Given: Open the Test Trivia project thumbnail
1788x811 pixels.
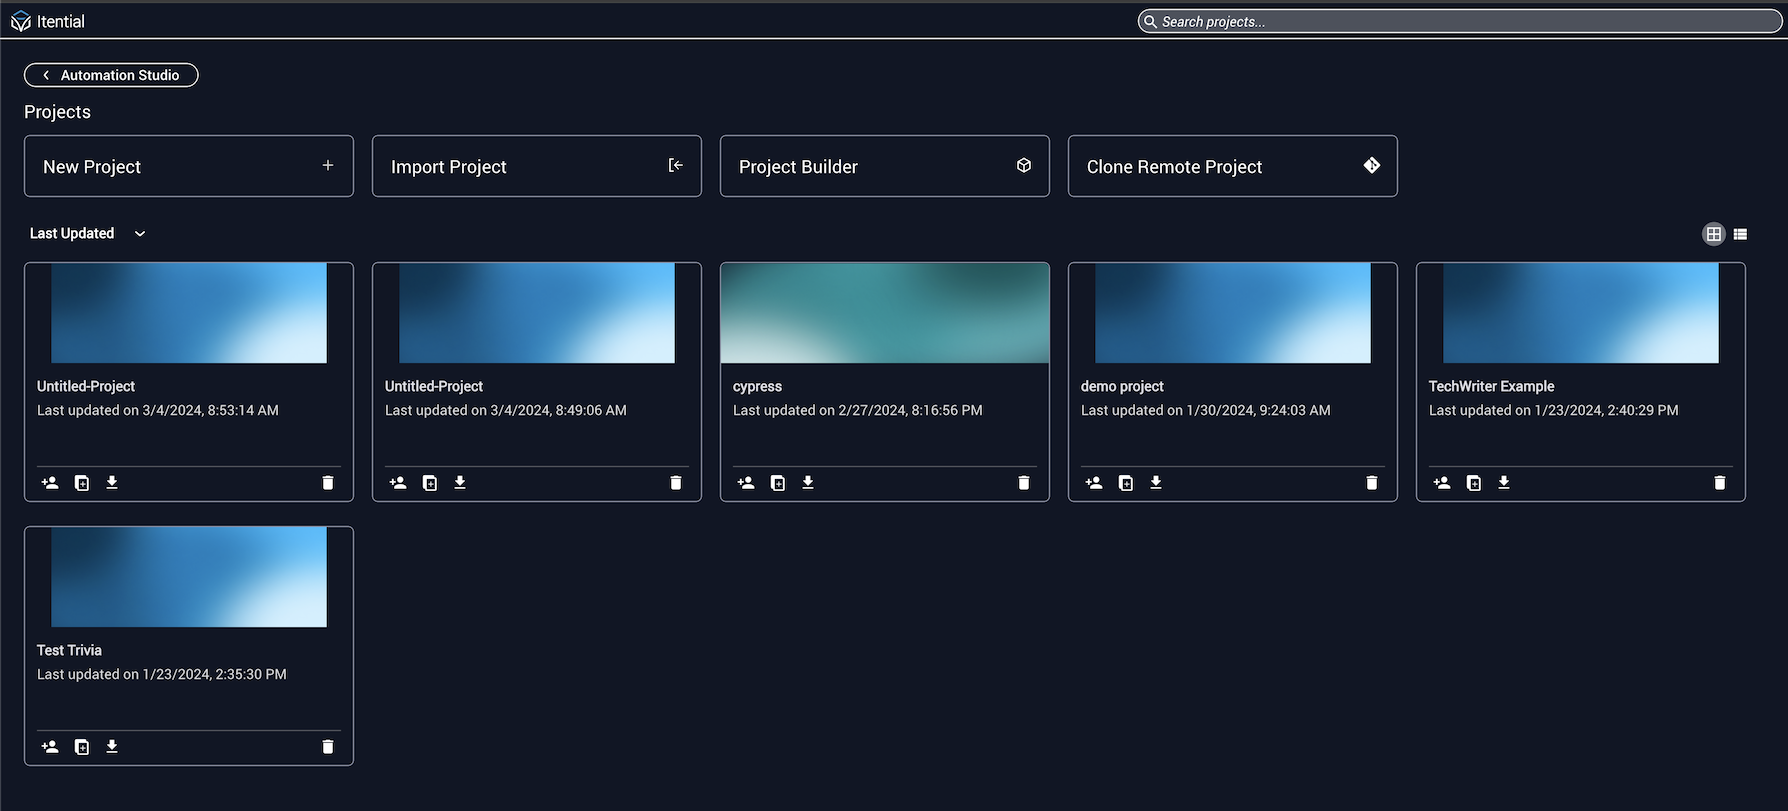Looking at the screenshot, I should coord(188,577).
